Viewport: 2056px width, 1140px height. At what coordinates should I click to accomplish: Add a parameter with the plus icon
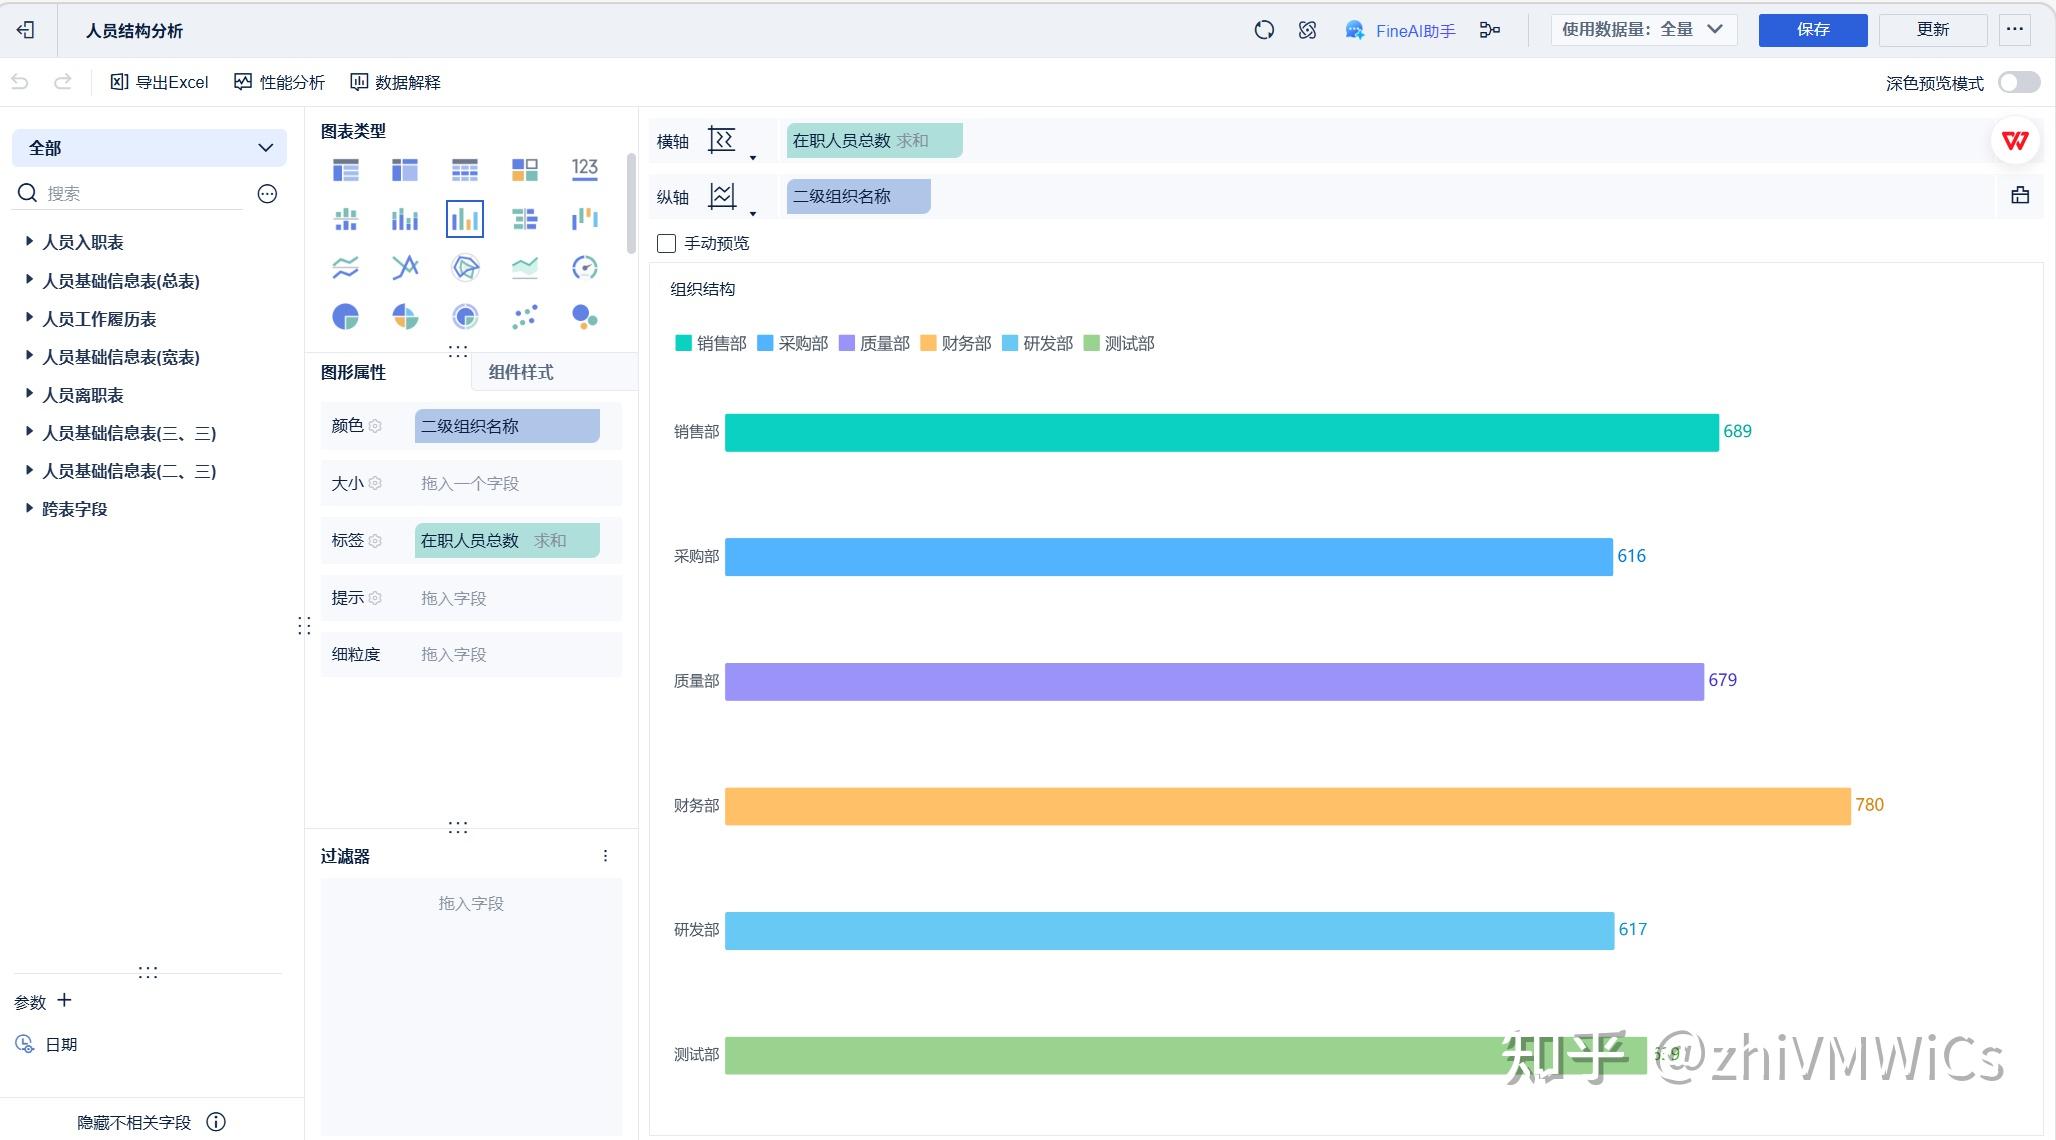pyautogui.click(x=65, y=1001)
